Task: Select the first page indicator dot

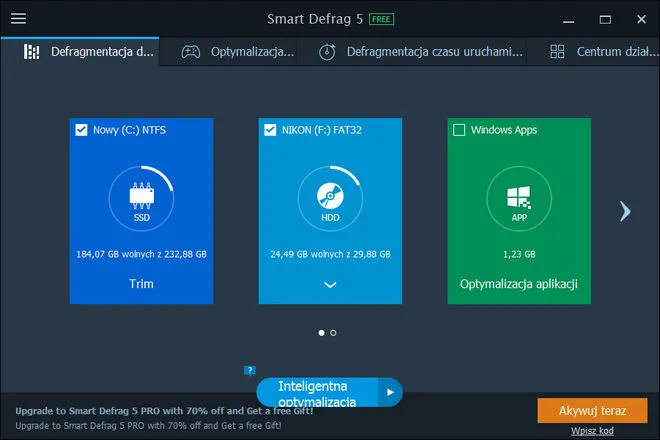Action: coord(322,333)
